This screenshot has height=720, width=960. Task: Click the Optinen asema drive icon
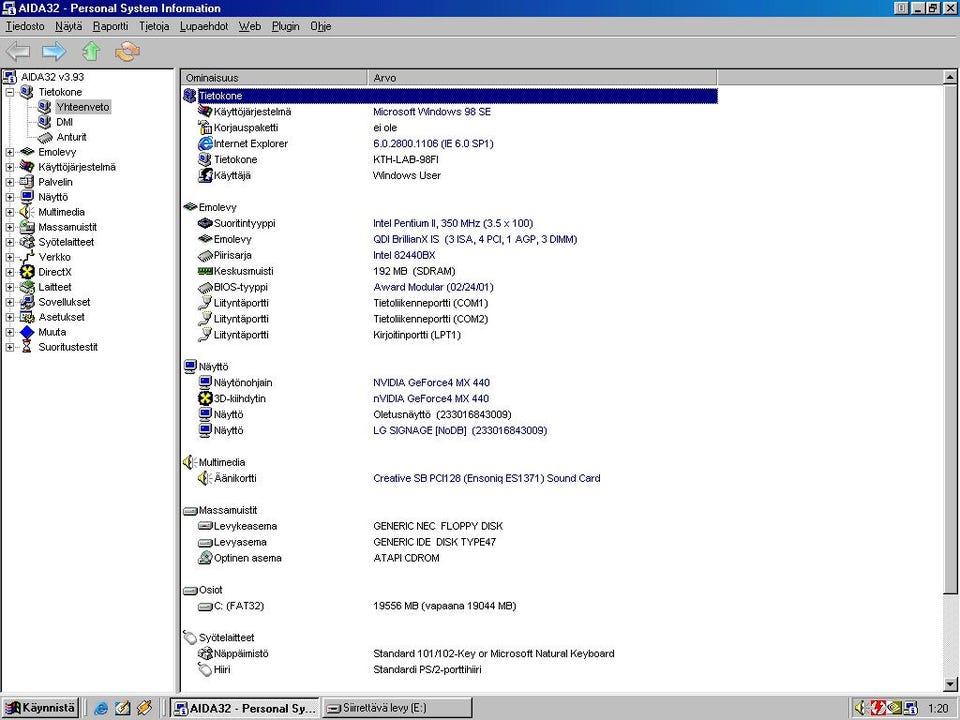click(x=205, y=558)
